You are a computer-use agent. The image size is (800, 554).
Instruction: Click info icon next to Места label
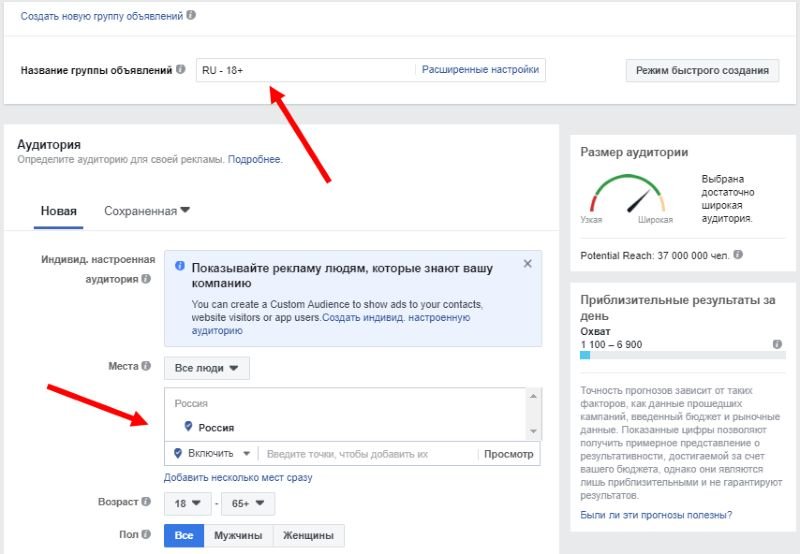pyautogui.click(x=146, y=367)
